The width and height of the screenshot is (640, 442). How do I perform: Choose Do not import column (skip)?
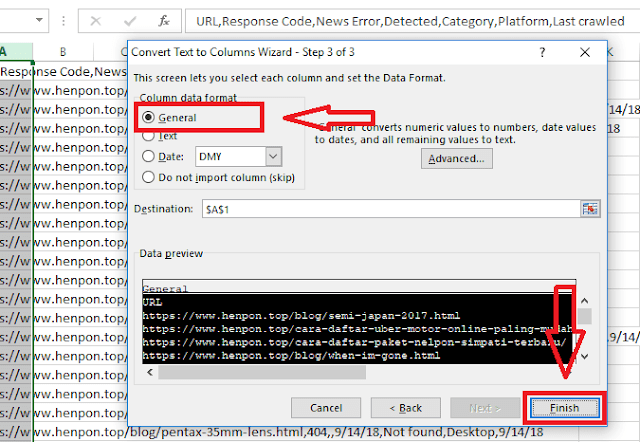218,178
